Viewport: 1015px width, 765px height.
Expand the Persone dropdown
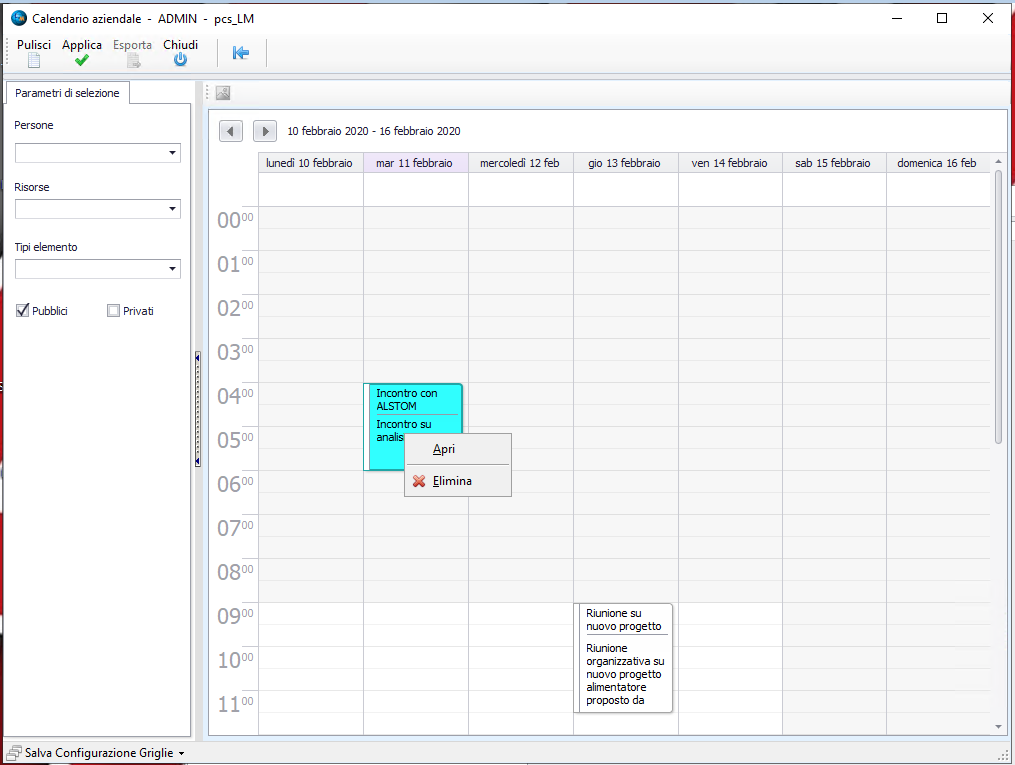173,153
